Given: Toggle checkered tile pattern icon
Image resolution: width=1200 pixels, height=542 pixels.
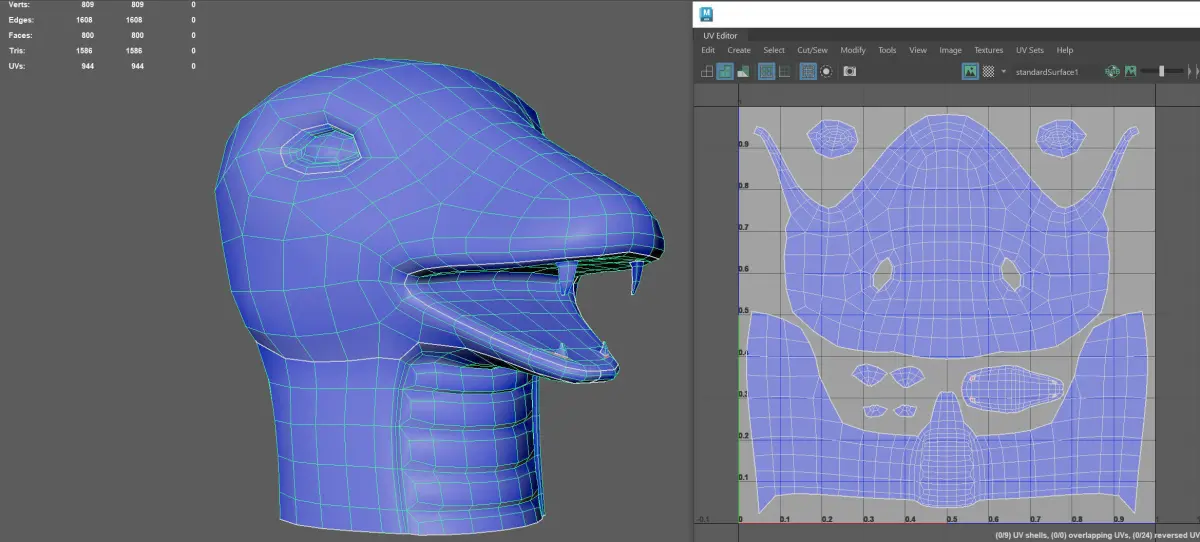Looking at the screenshot, I should pos(989,72).
